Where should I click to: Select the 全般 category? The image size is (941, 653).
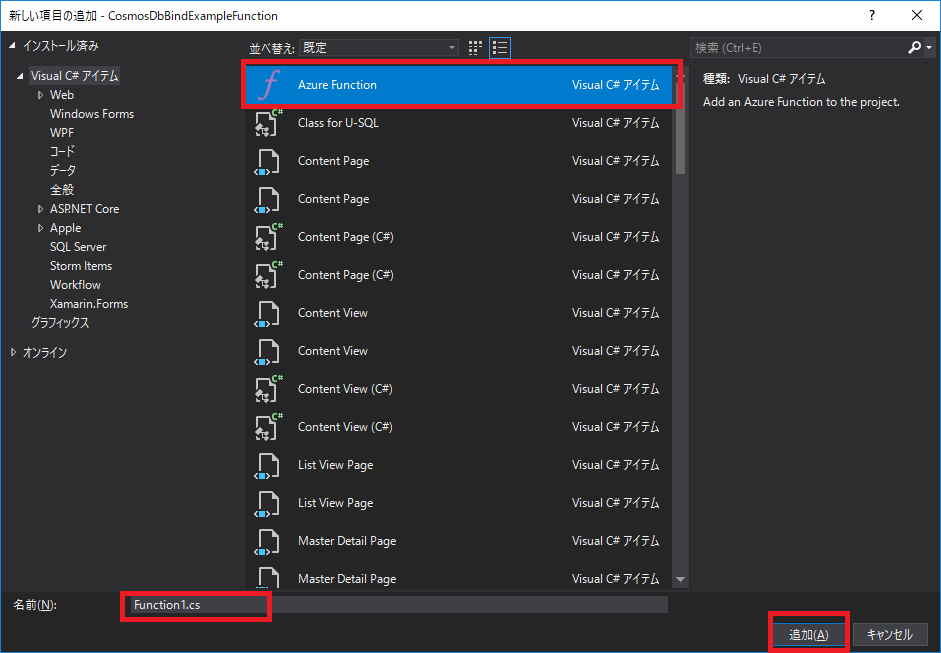click(62, 190)
